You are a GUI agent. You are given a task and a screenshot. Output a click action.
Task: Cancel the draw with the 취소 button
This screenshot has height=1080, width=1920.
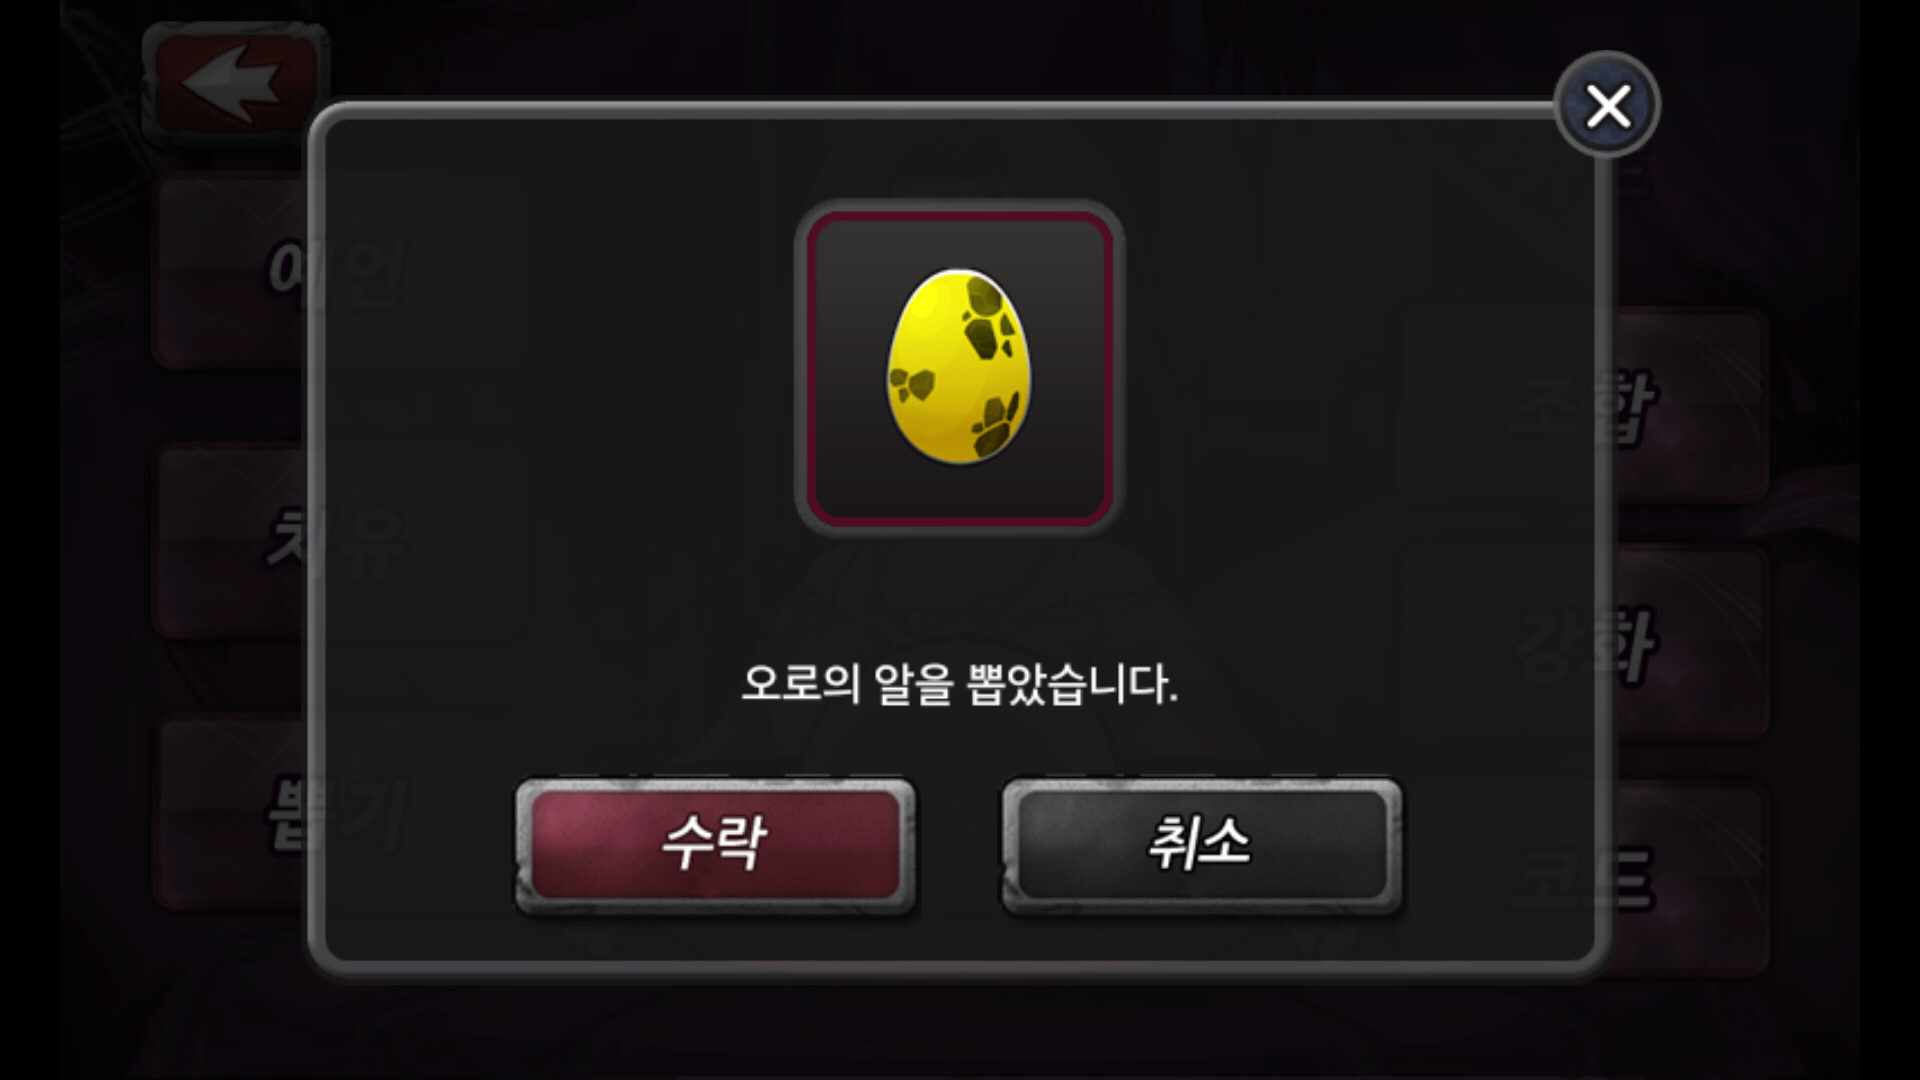coord(1201,843)
